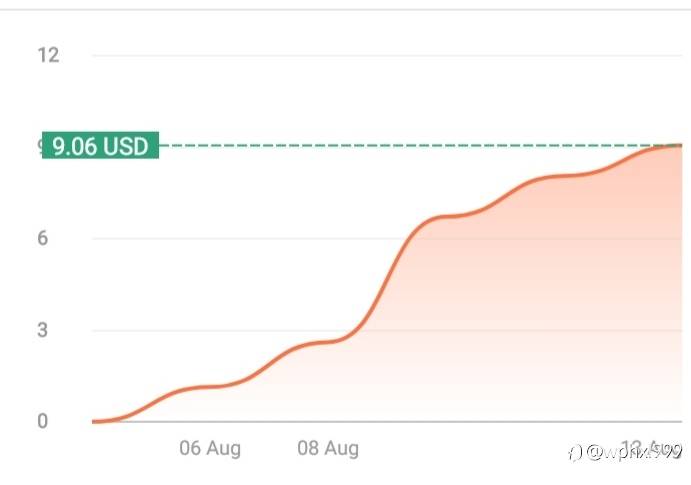Viewport: 691px width, 485px height.
Task: Click the orange line above 08 Aug
Action: 328,342
